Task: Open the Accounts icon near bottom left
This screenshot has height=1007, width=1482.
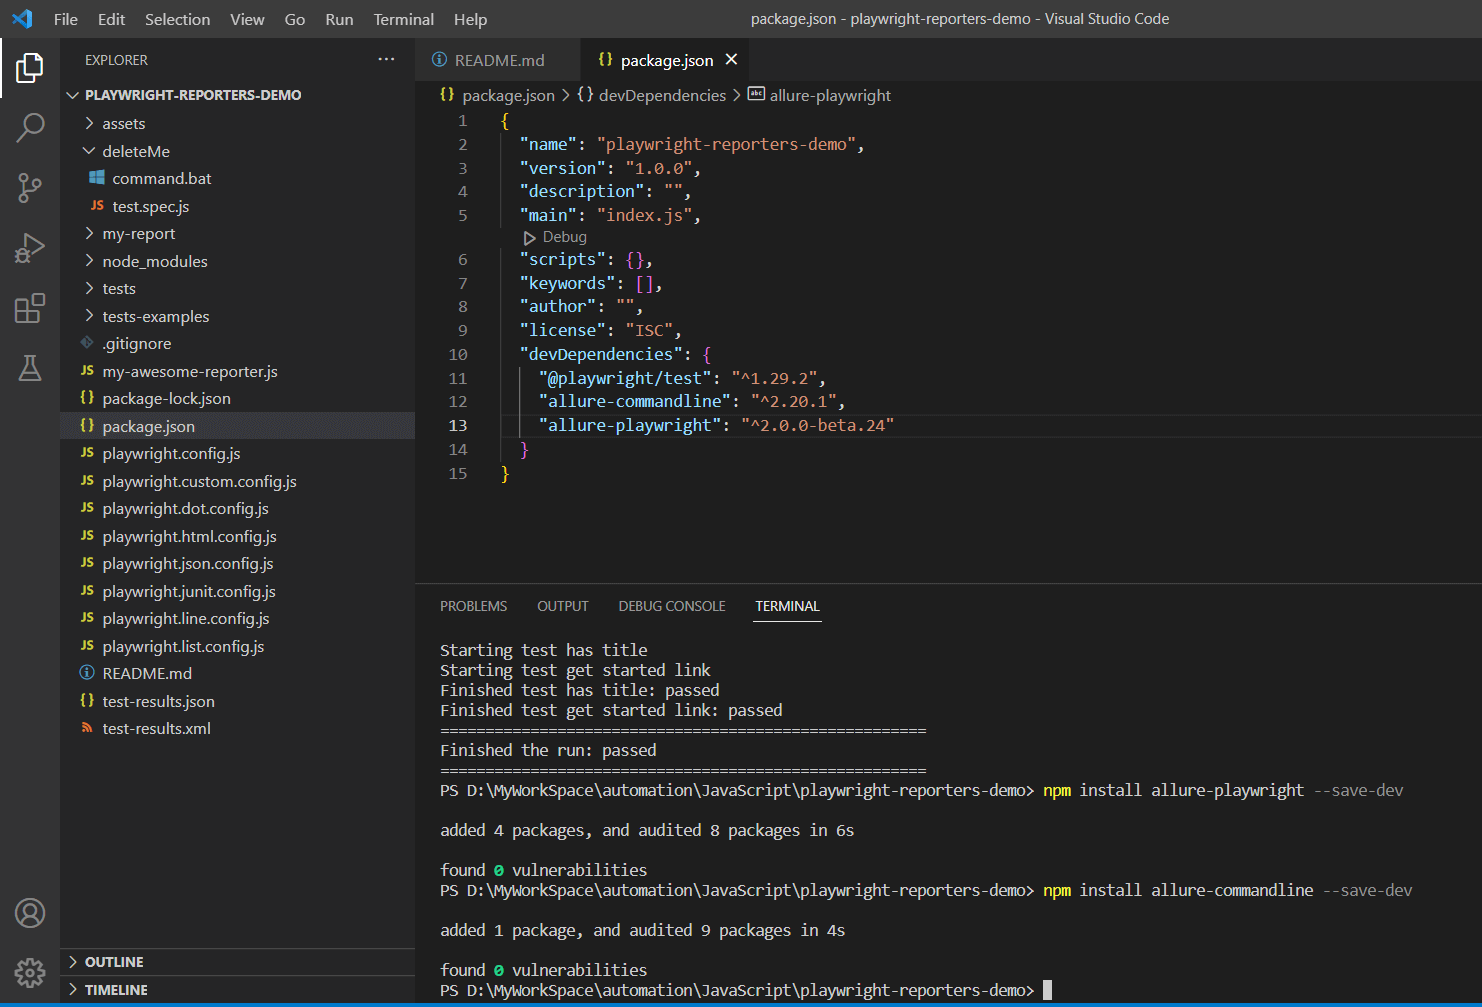Action: 30,913
